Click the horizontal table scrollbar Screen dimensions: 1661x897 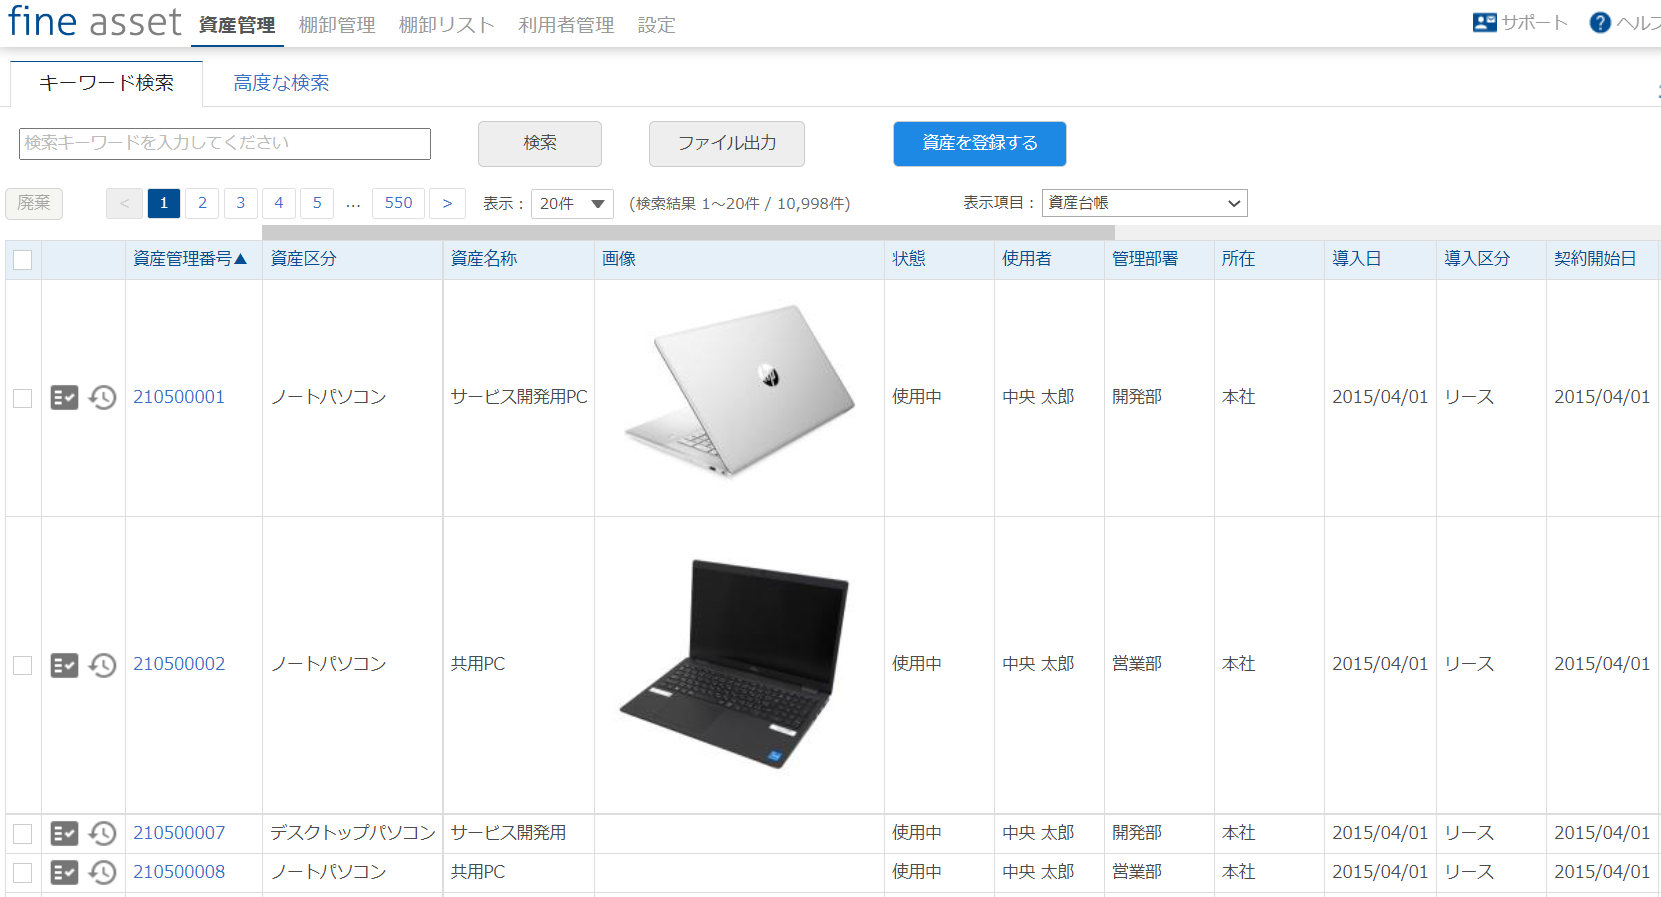(x=688, y=232)
